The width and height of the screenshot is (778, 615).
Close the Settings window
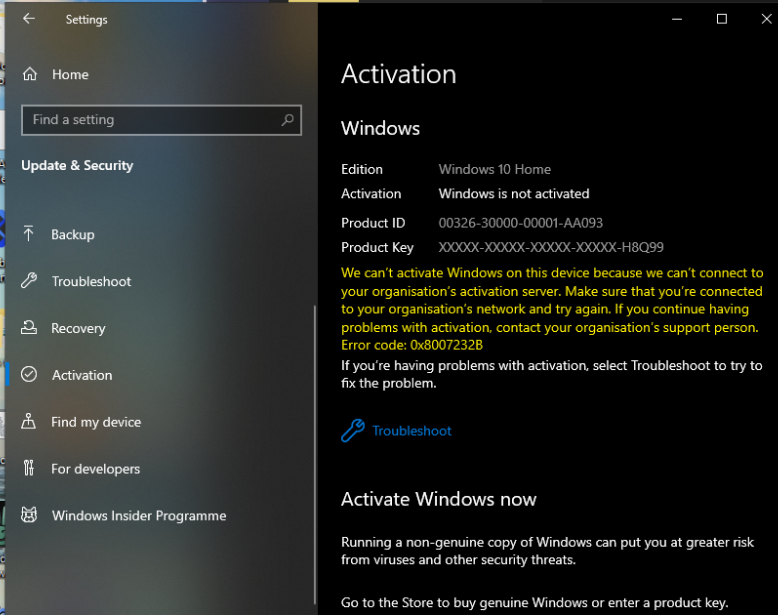766,19
